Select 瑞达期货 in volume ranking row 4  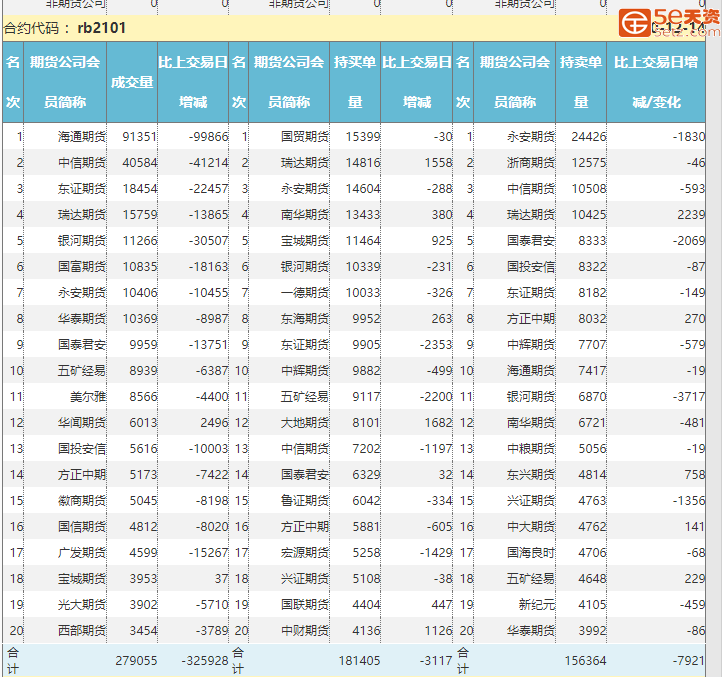pyautogui.click(x=82, y=214)
